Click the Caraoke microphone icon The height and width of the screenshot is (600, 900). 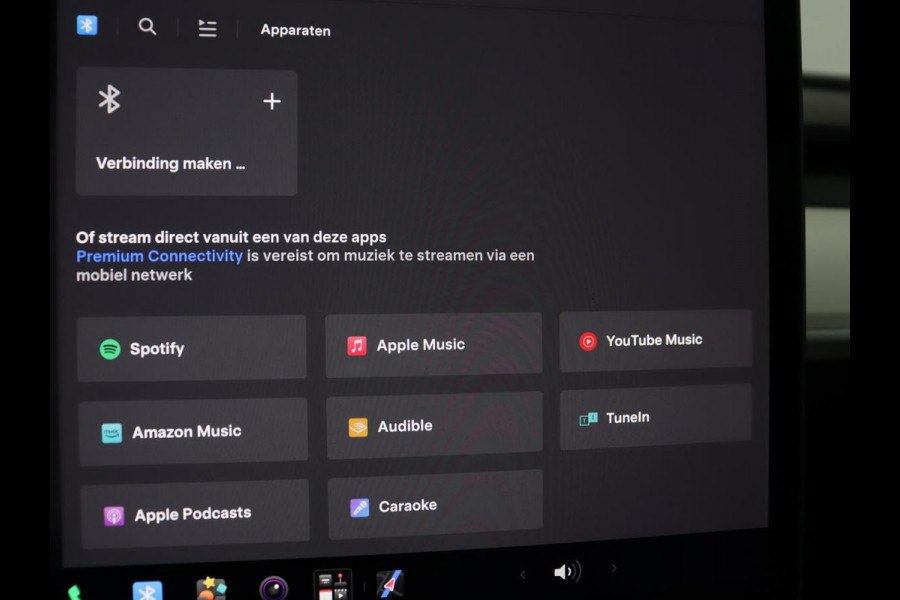(x=360, y=508)
